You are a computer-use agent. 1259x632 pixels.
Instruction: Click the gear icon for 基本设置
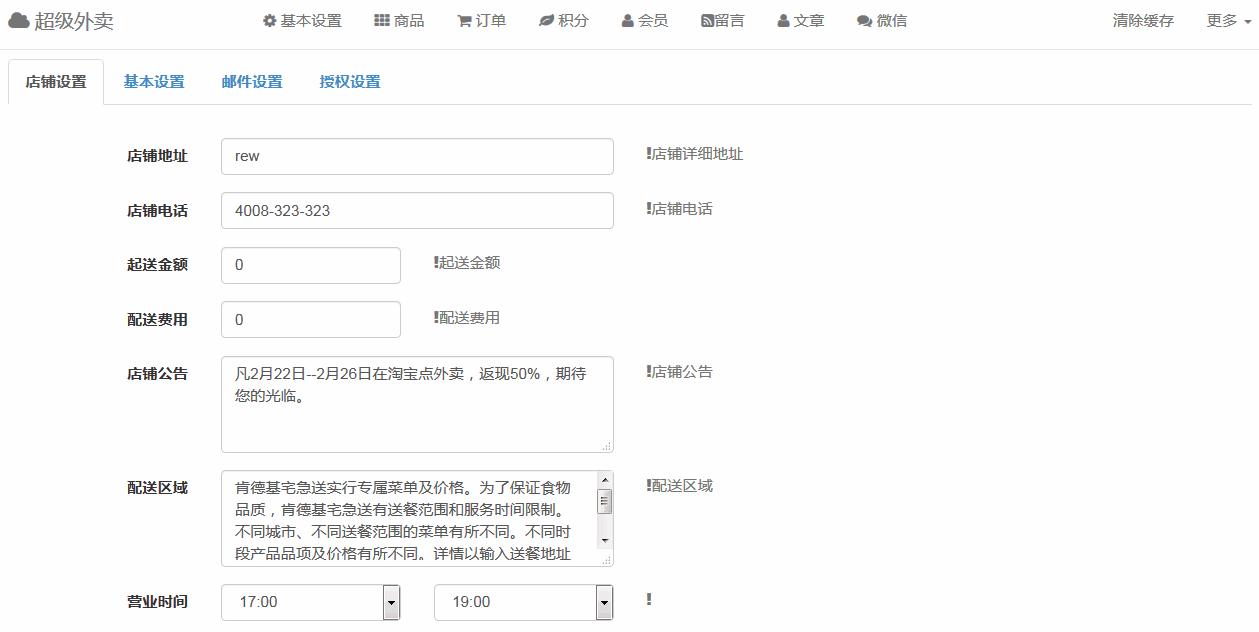(x=269, y=21)
